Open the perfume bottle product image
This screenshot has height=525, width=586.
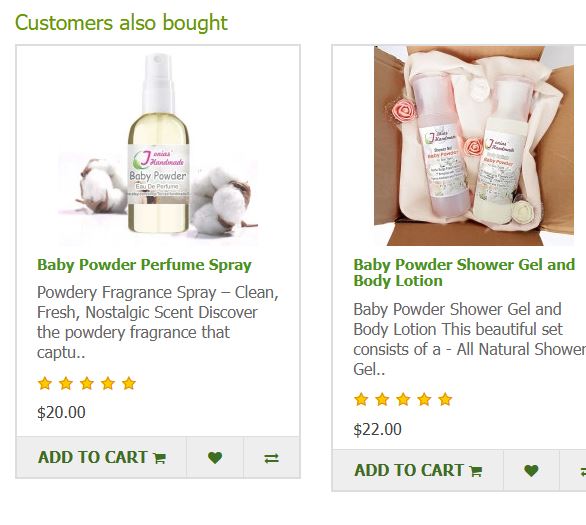click(158, 146)
